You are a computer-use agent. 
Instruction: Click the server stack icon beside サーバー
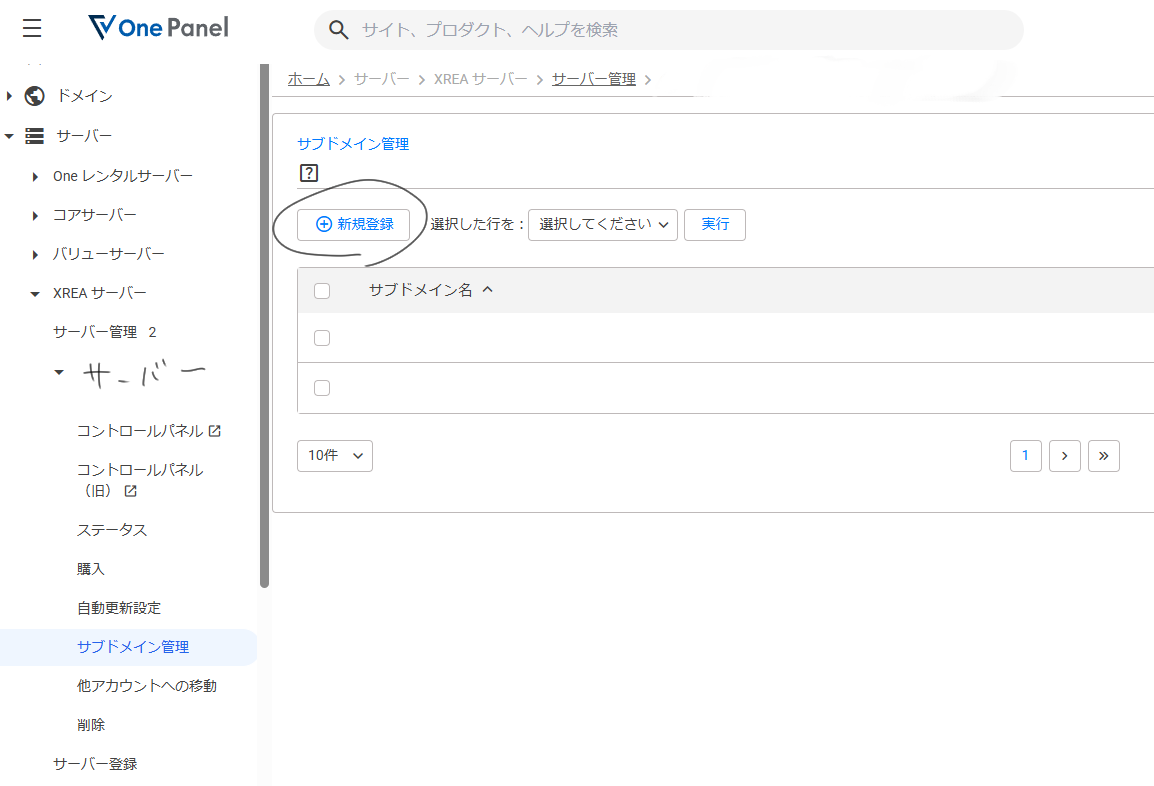tap(35, 135)
